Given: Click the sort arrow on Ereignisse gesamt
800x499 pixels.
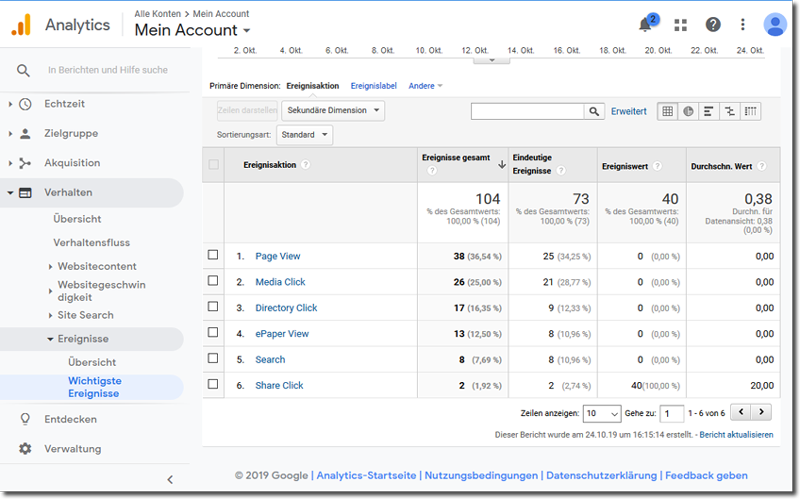Looking at the screenshot, I should click(502, 164).
